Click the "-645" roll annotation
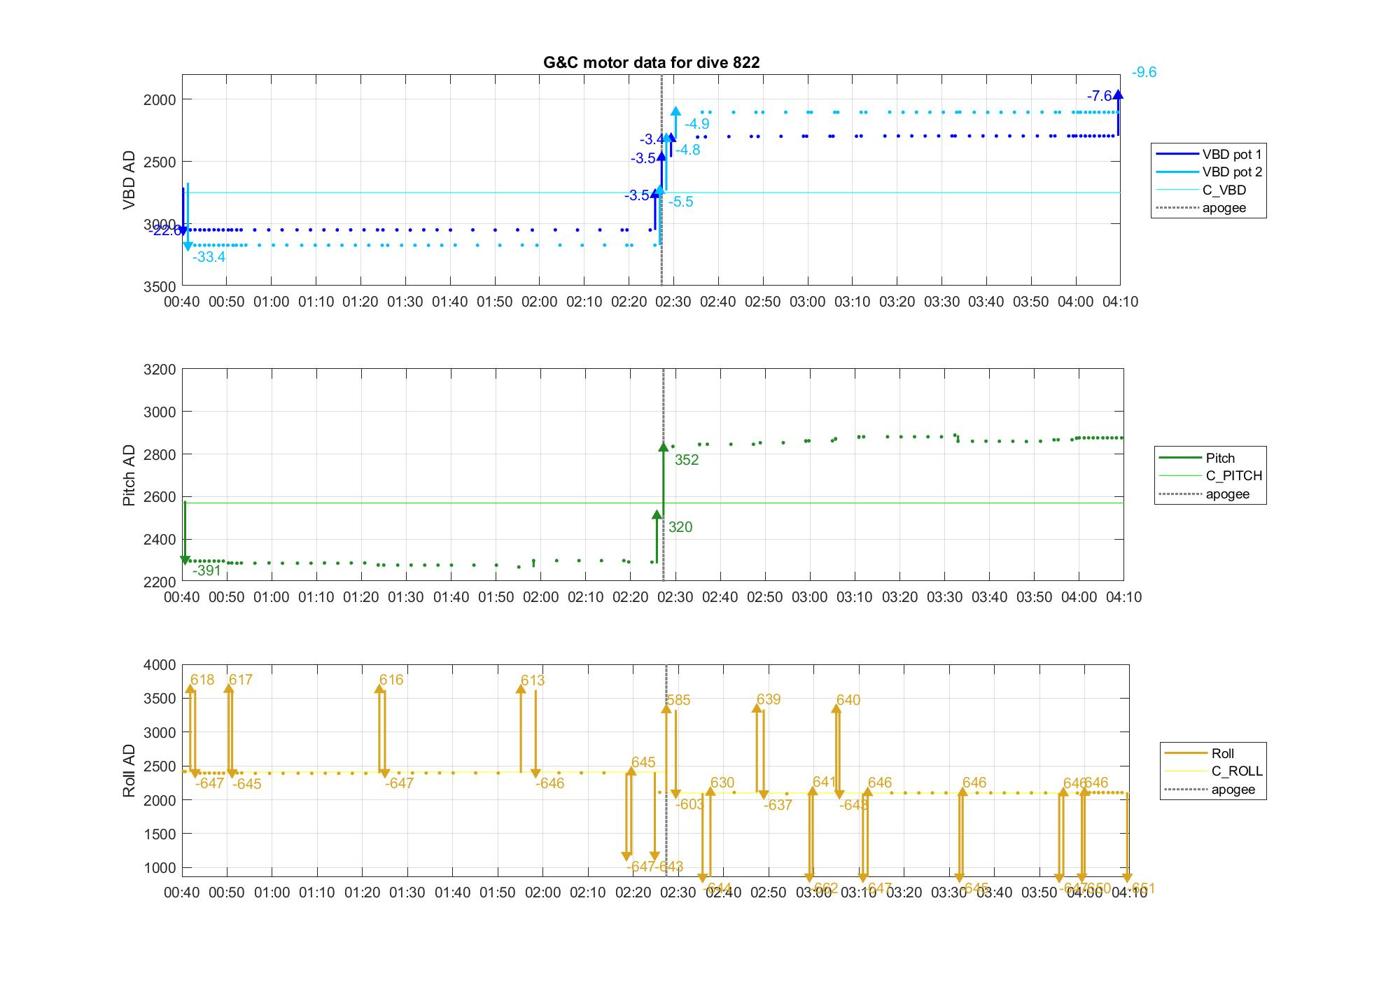The image size is (1400, 986). 247,784
